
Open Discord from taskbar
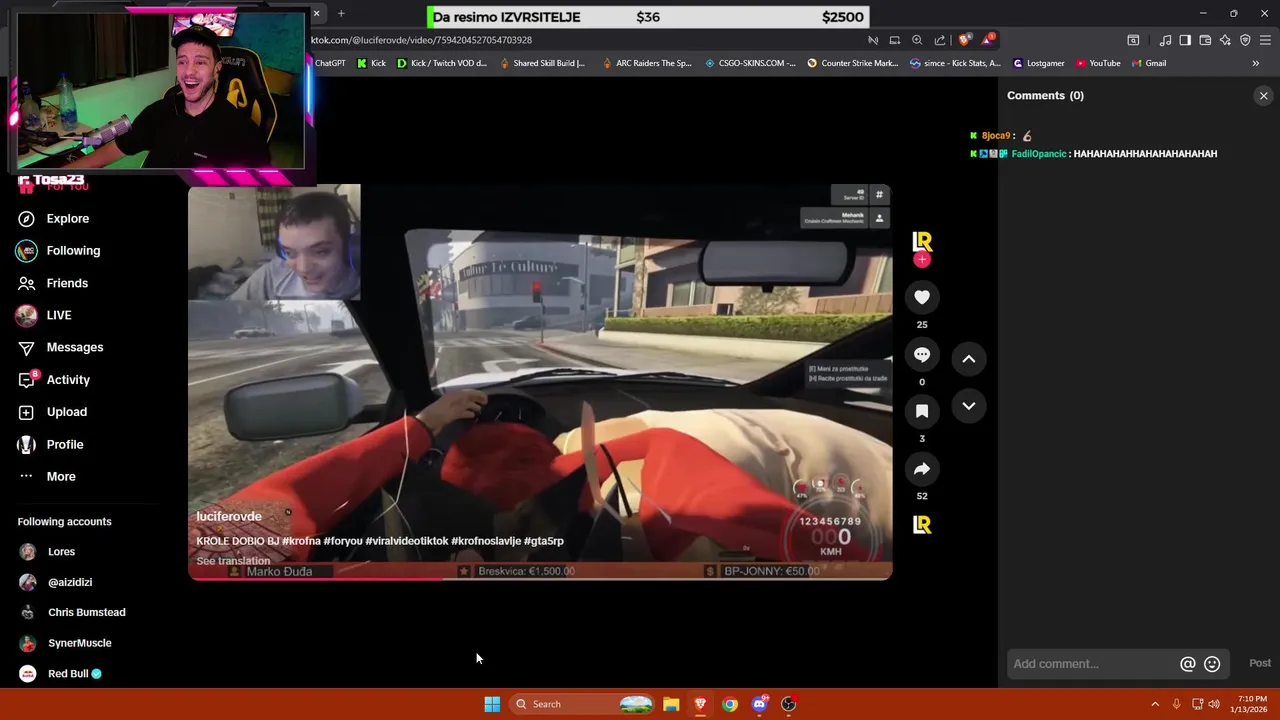click(759, 704)
